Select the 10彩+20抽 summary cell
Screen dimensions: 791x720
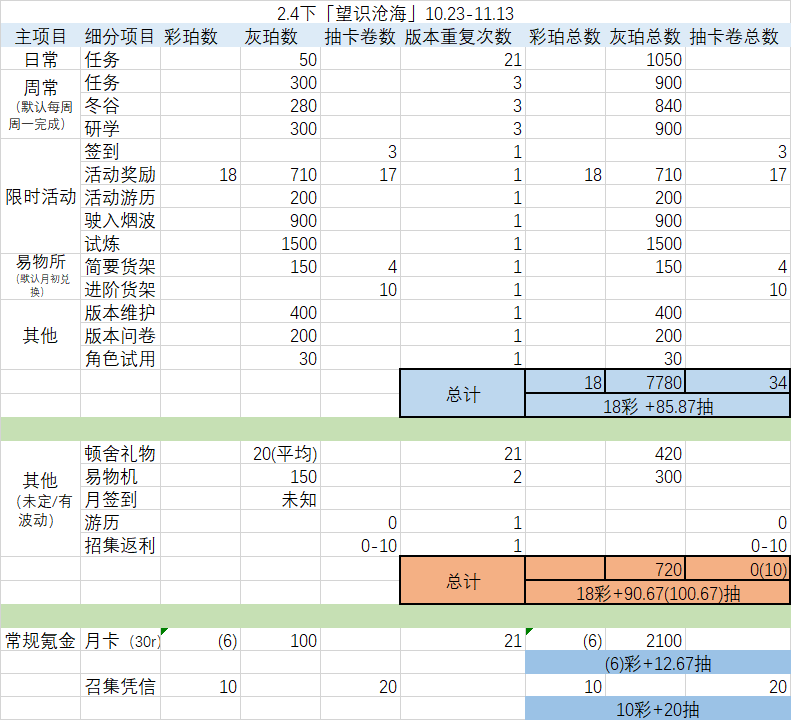click(657, 709)
